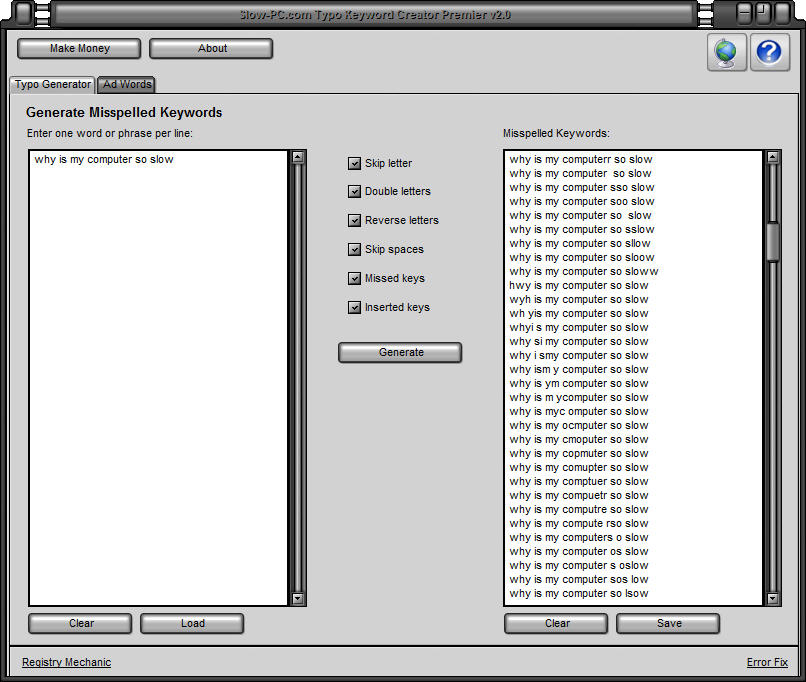This screenshot has width=806, height=682.
Task: Select 'why is my cmoputer so slow' row
Action: [579, 439]
